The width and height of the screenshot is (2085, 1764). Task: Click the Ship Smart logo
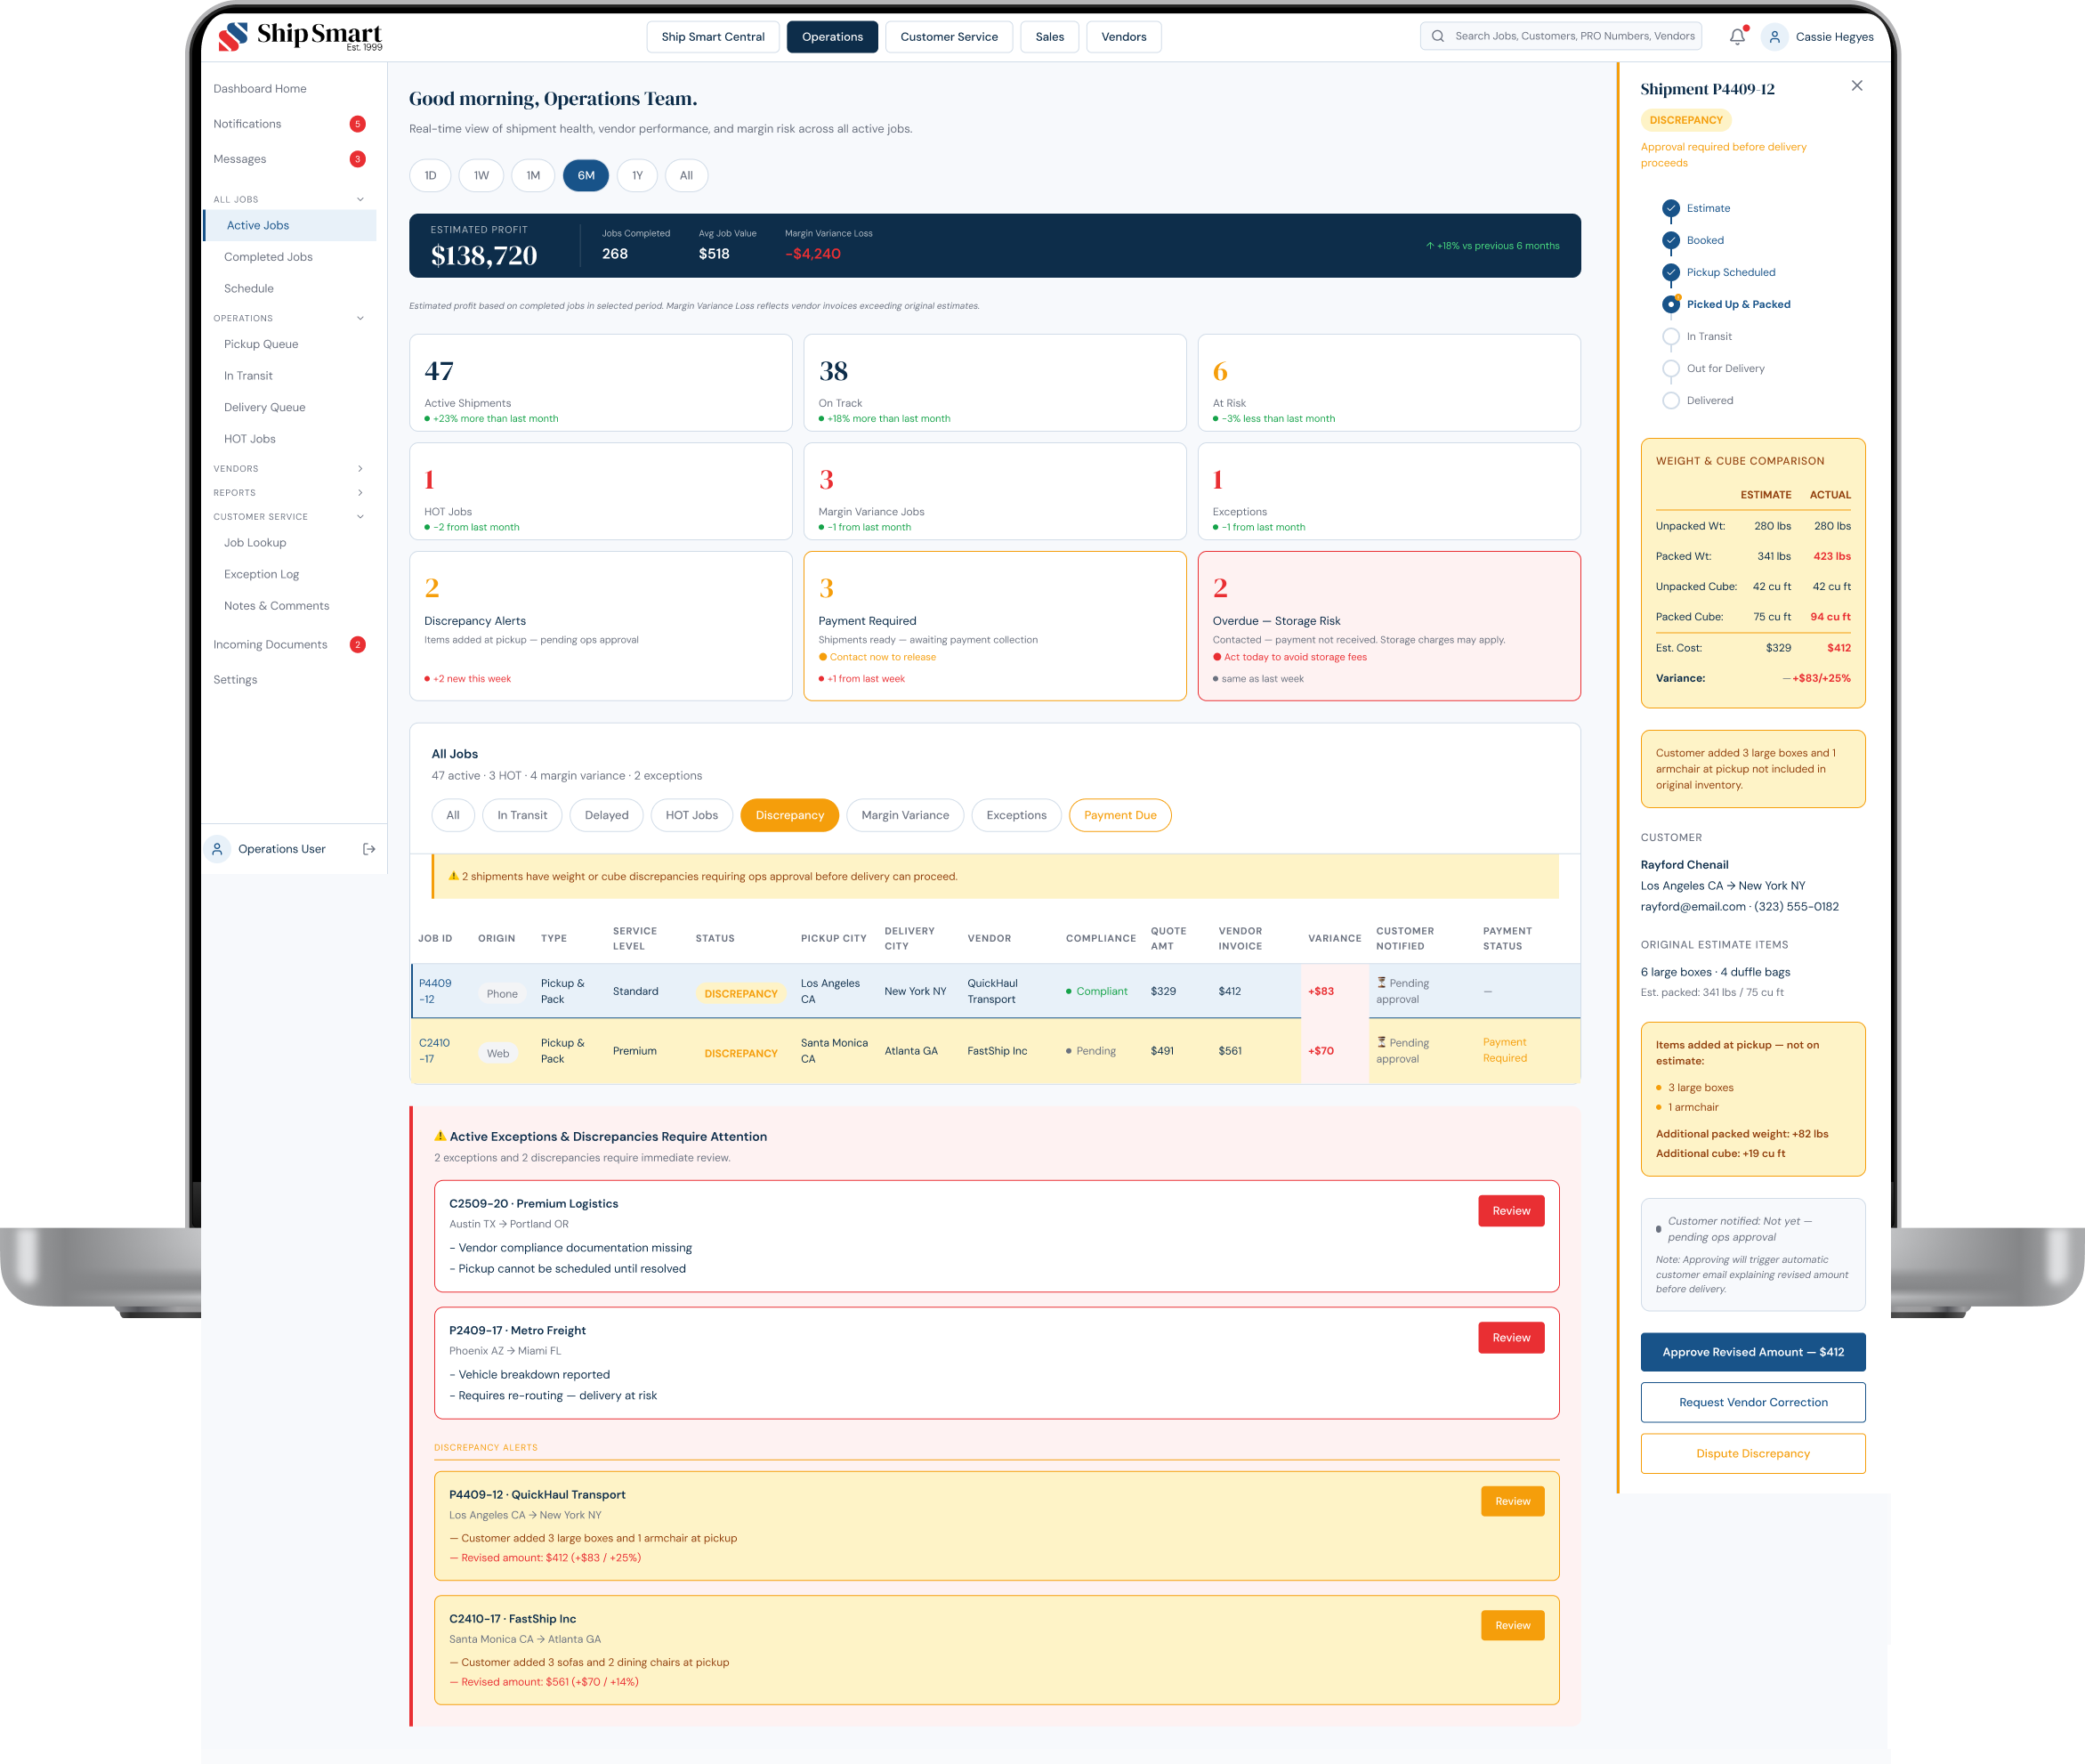(300, 36)
